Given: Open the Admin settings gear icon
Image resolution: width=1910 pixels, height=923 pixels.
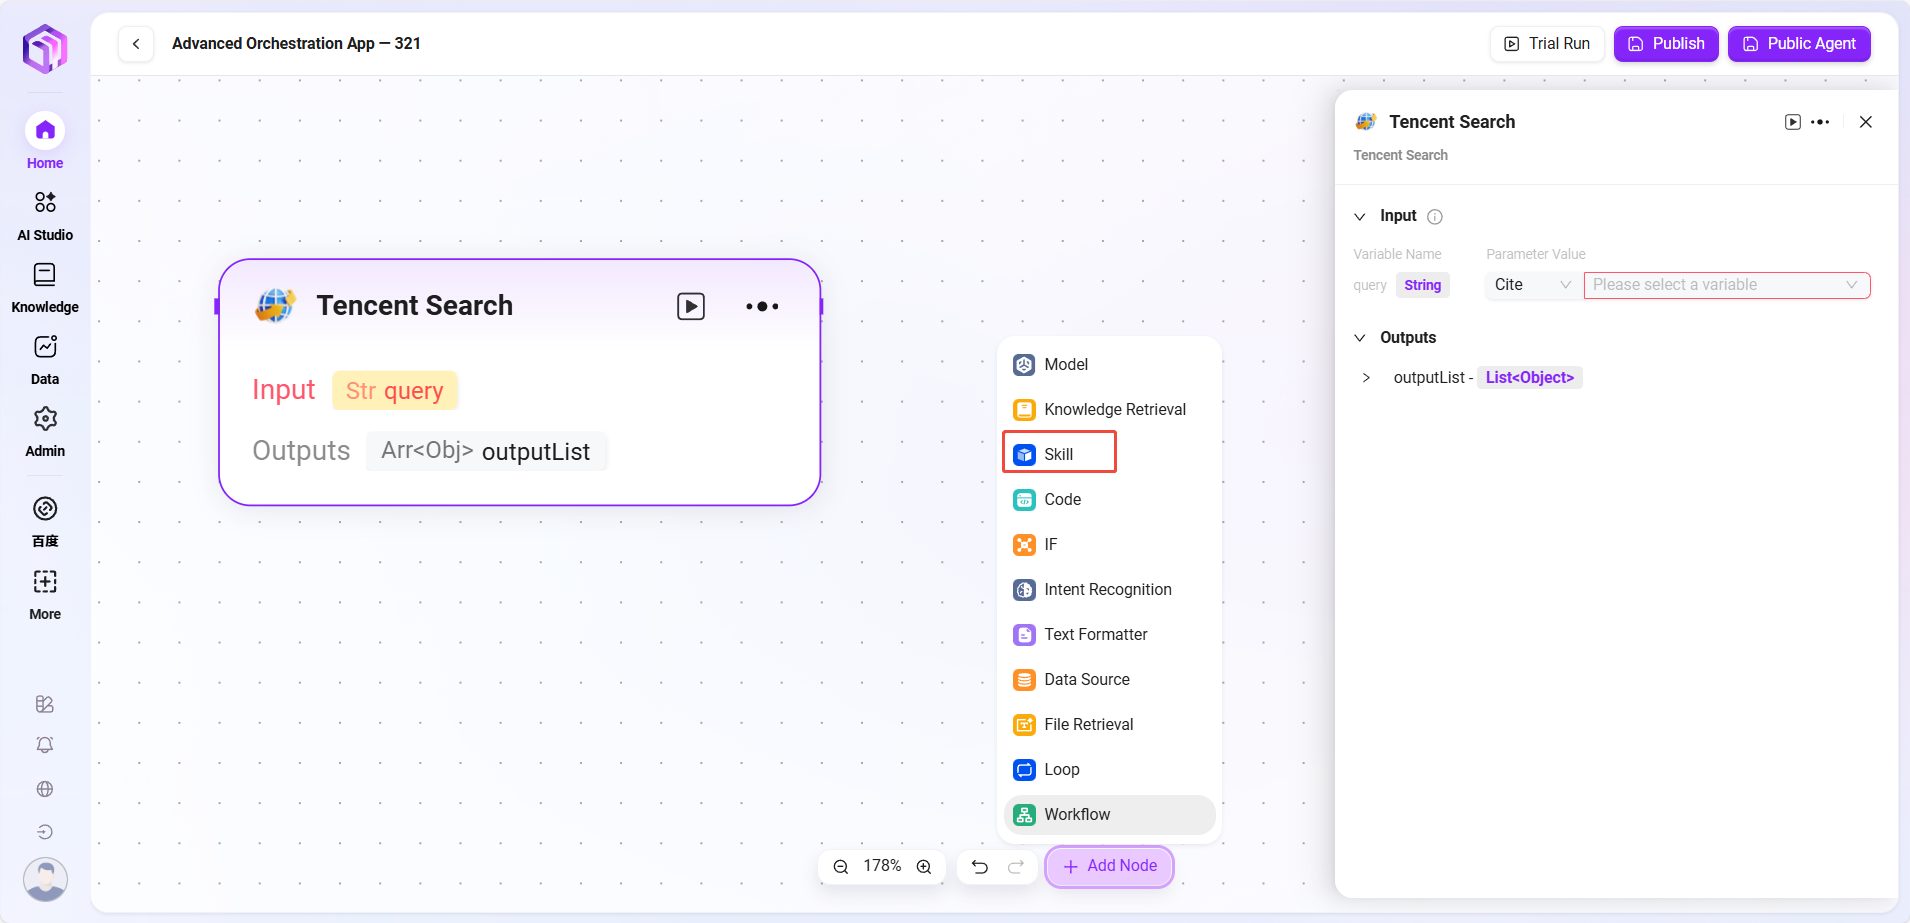Looking at the screenshot, I should coord(45,419).
